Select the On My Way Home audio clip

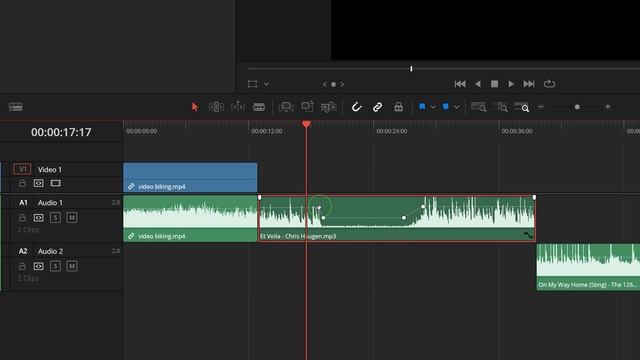pos(588,267)
